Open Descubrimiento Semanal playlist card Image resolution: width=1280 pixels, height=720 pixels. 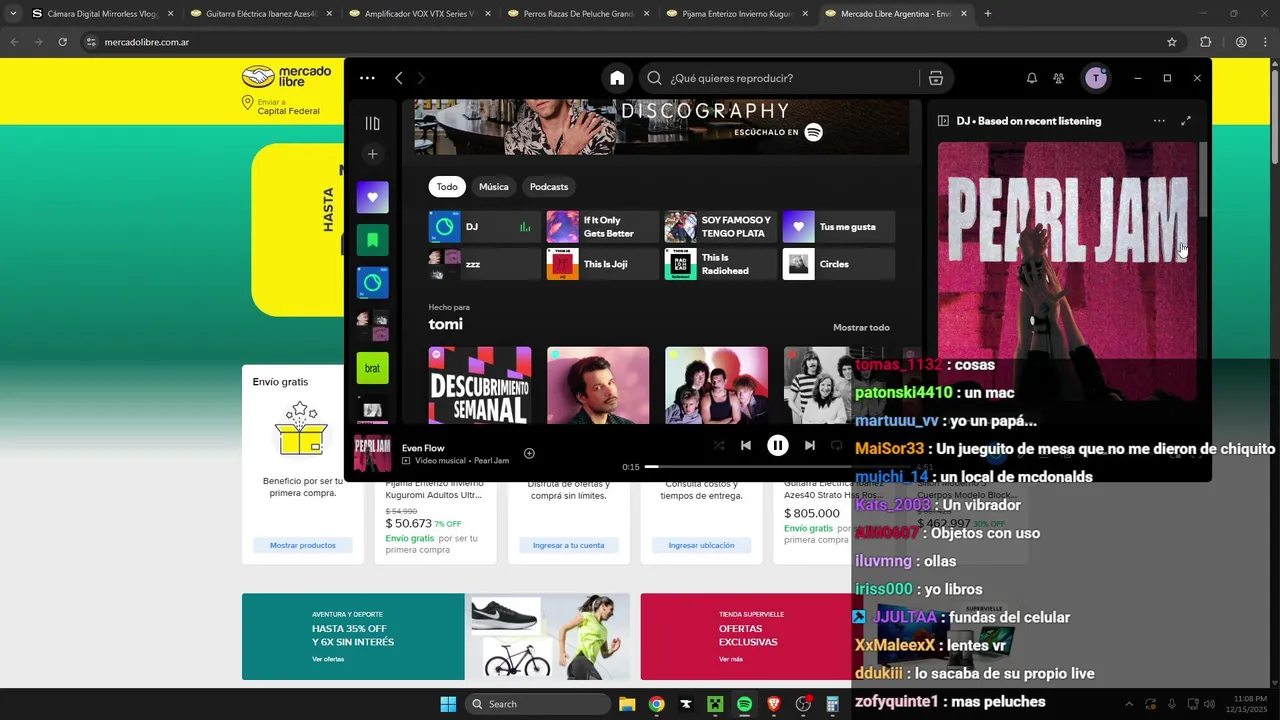coord(480,386)
